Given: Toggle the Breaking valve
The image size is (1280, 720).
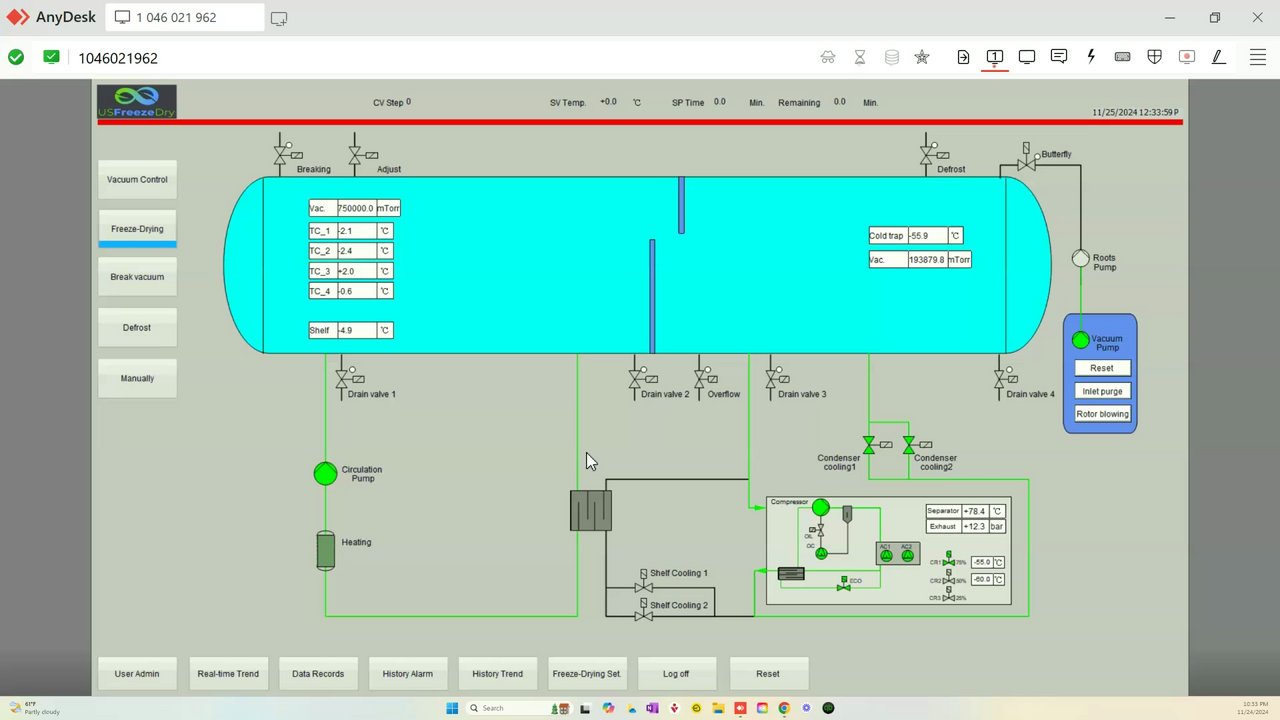Looking at the screenshot, I should pos(280,156).
